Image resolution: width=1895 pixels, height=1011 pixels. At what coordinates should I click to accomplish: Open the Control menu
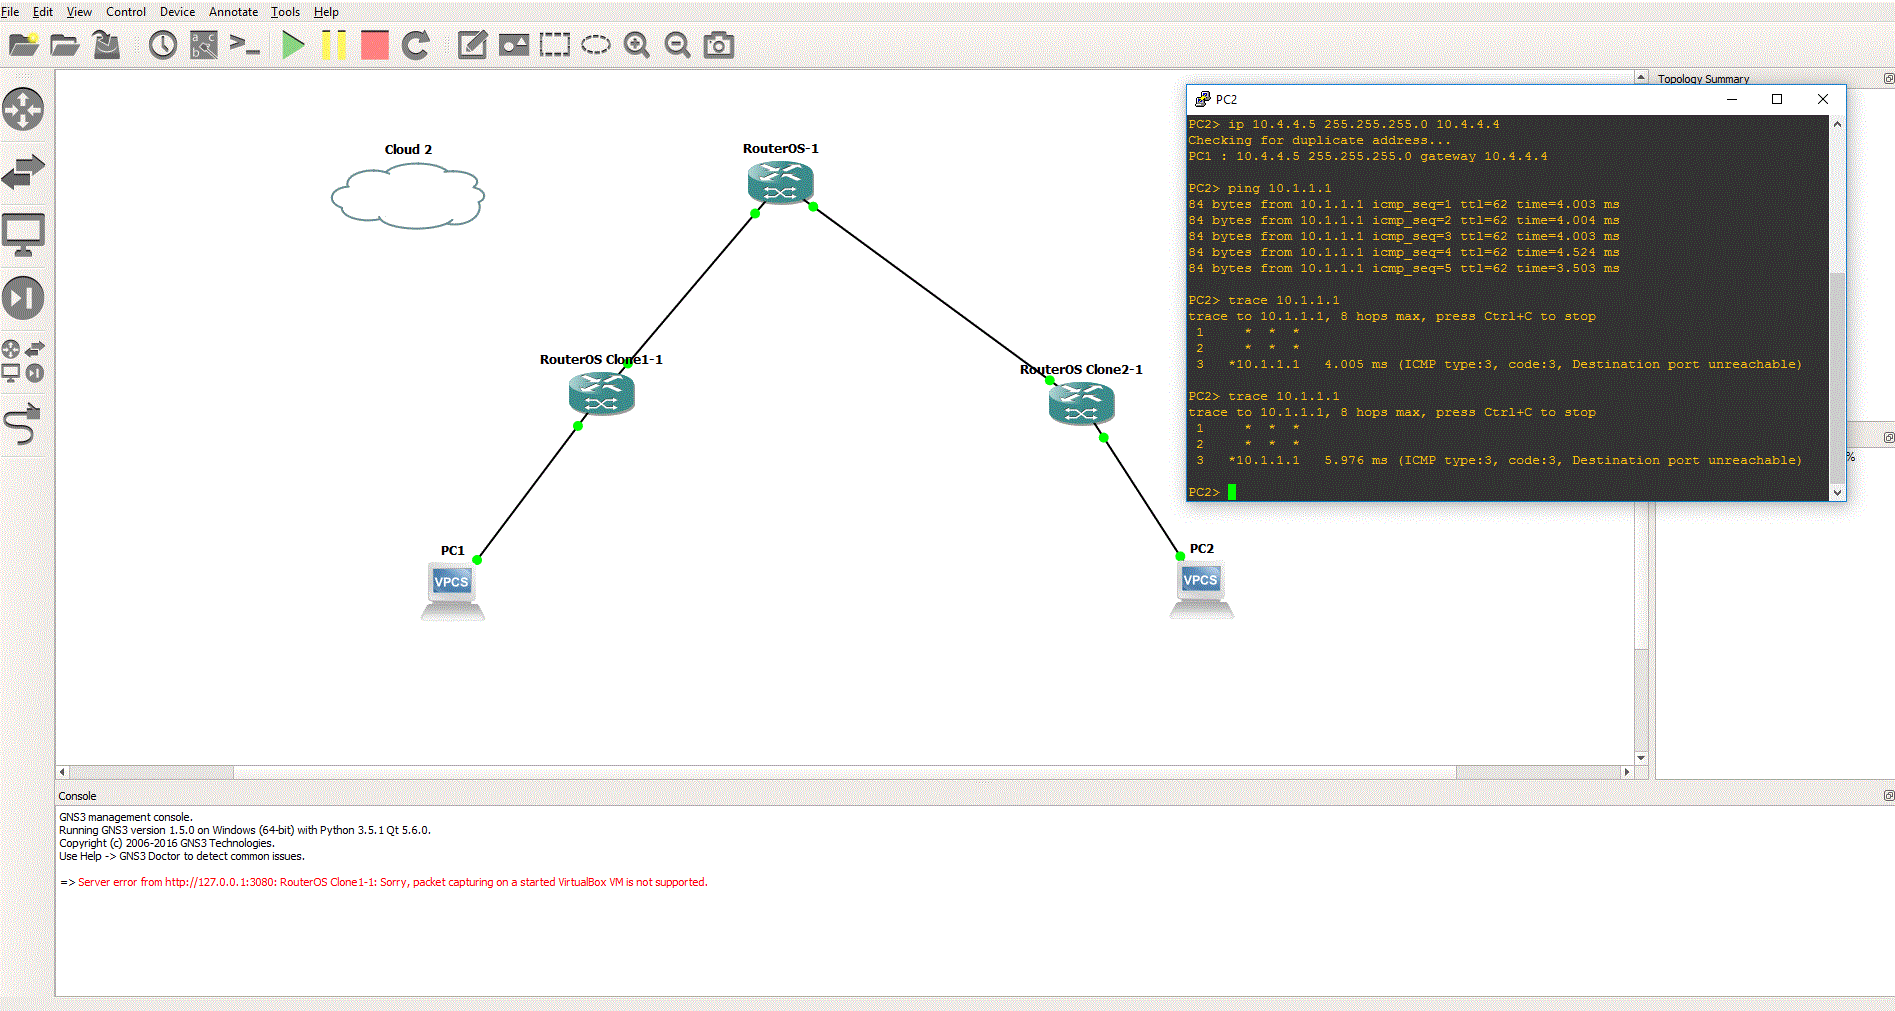point(126,12)
